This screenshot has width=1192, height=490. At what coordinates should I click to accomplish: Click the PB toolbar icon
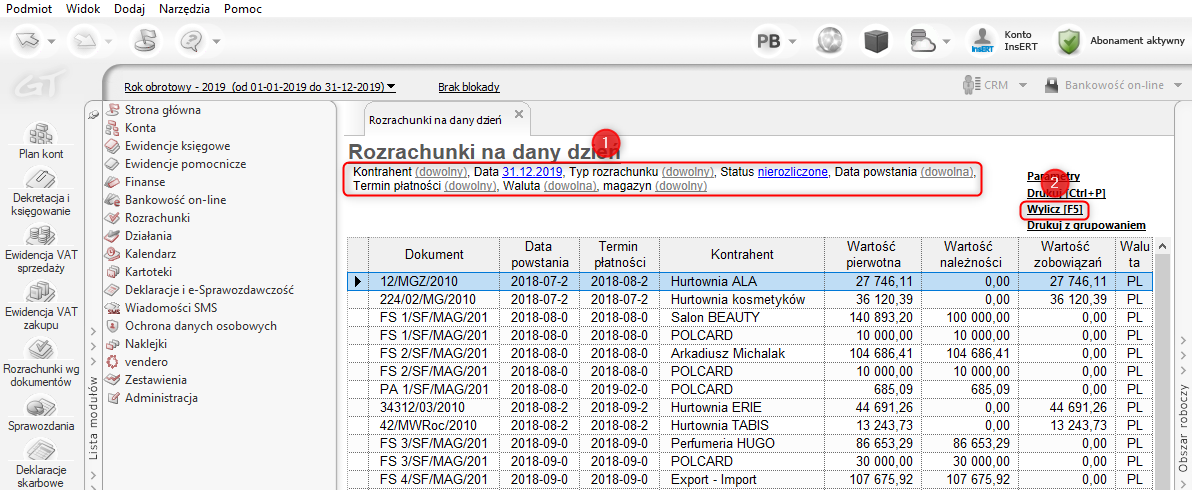click(x=768, y=41)
